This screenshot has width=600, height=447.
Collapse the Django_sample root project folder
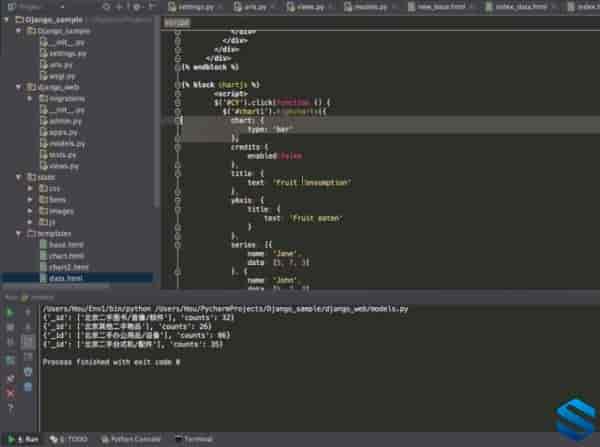(x=6, y=19)
